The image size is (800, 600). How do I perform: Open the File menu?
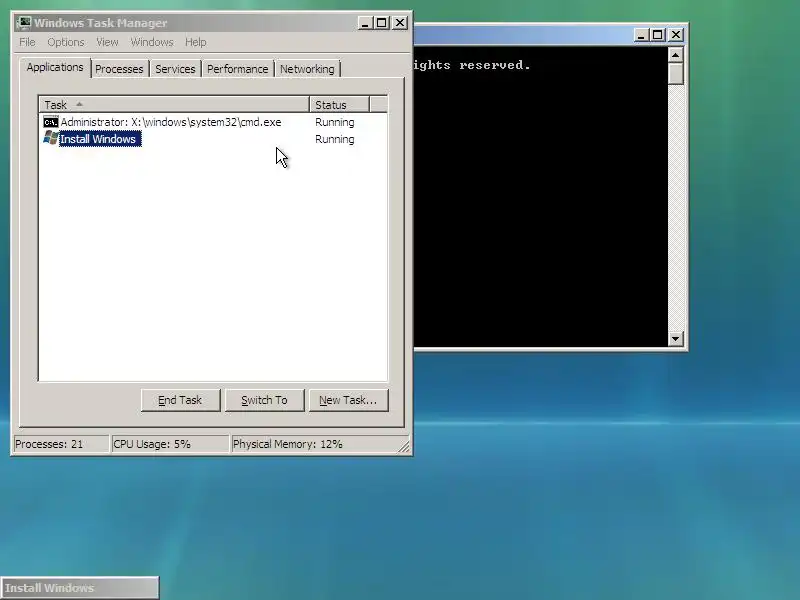27,42
